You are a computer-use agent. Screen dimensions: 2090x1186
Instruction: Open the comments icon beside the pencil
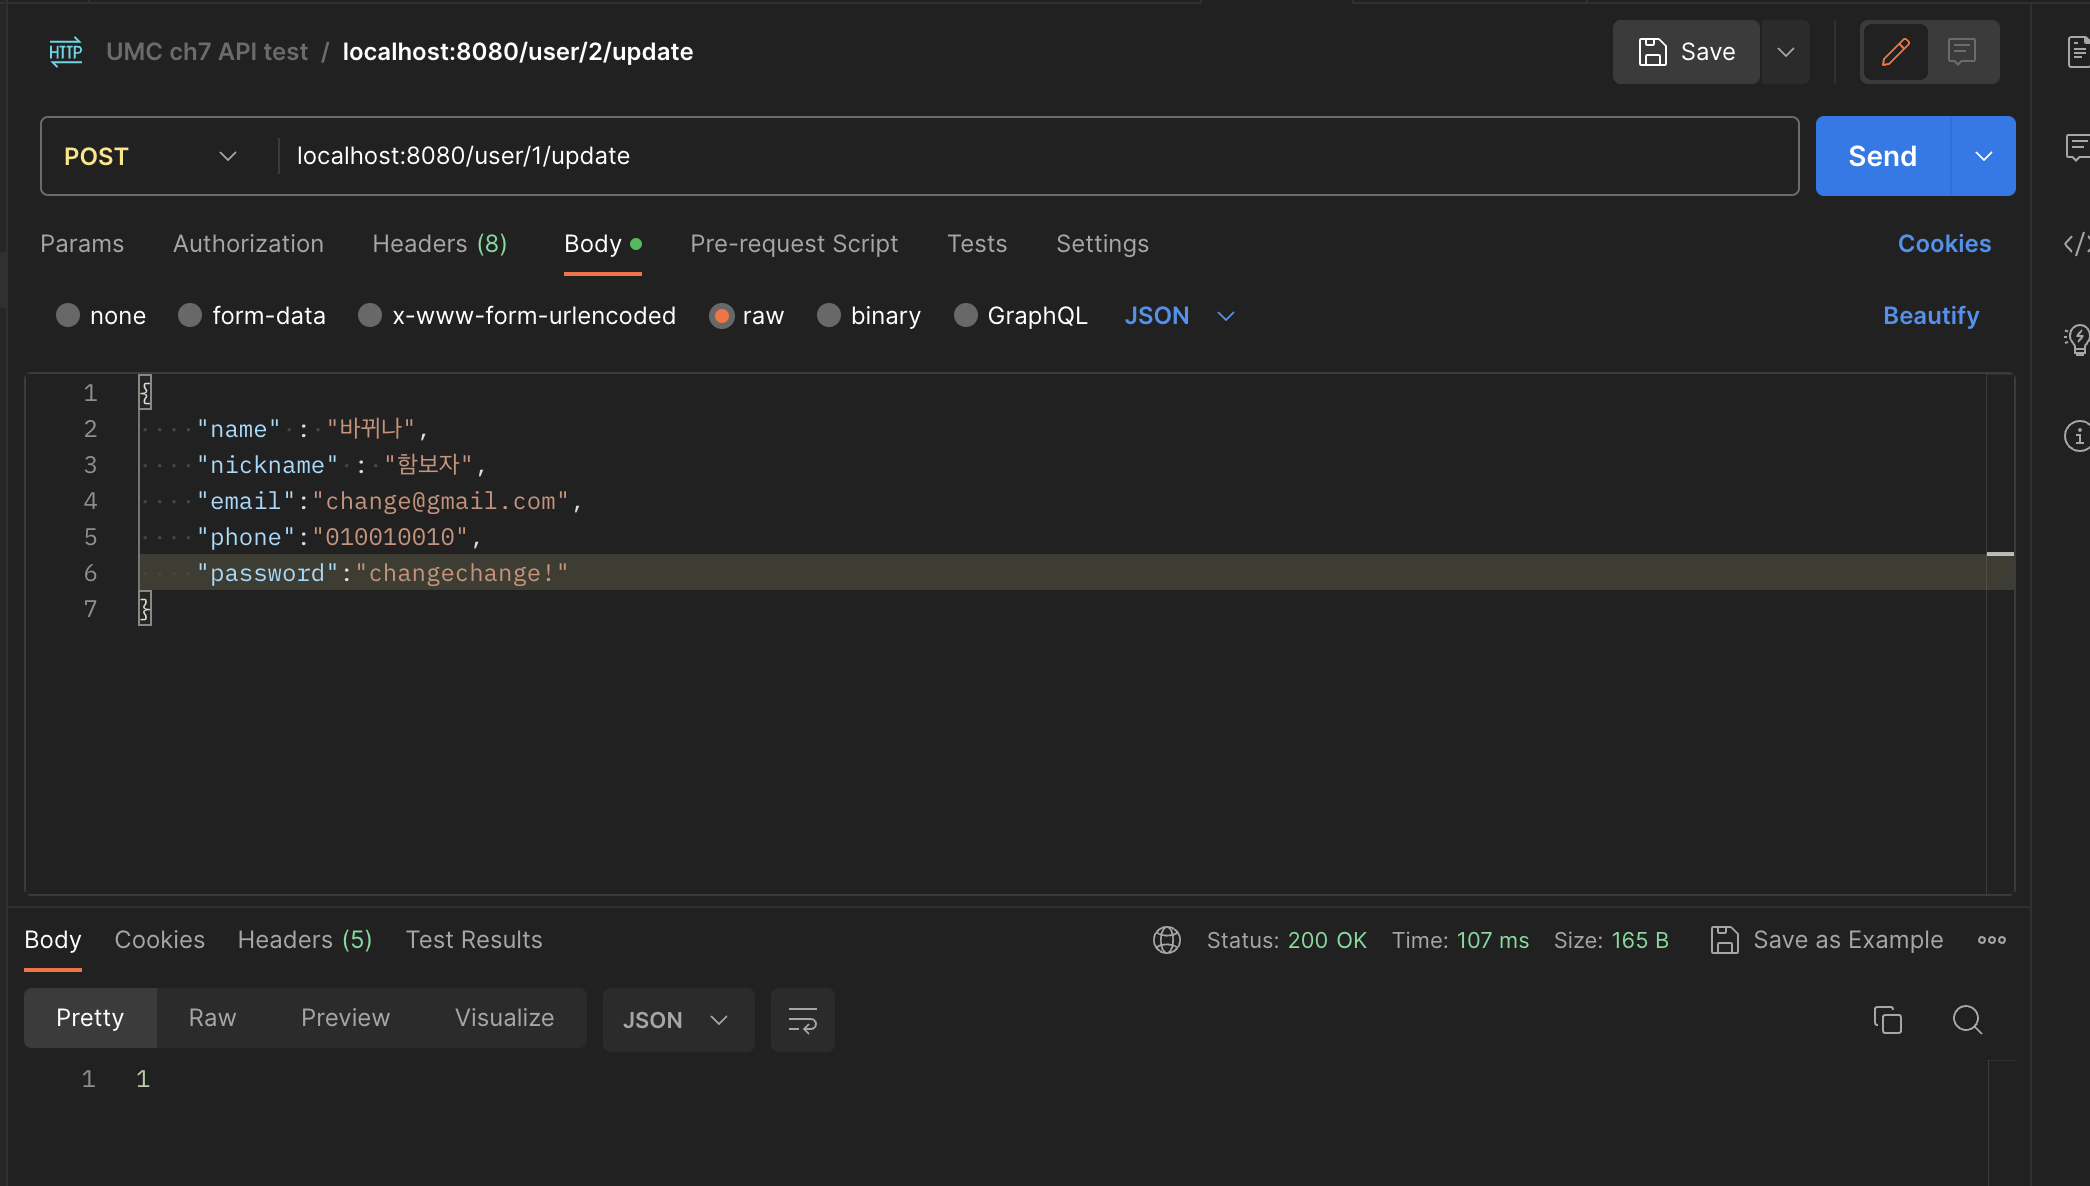[1962, 52]
